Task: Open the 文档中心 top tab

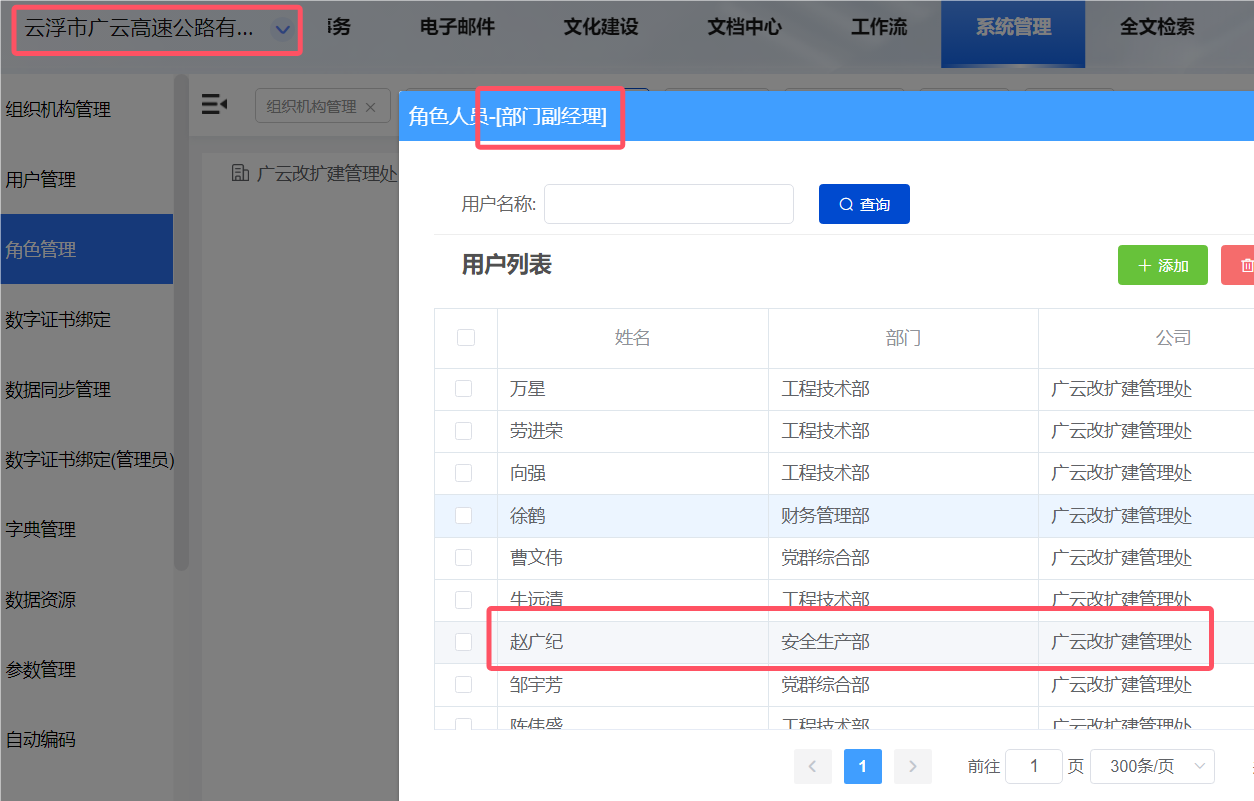Action: (744, 28)
